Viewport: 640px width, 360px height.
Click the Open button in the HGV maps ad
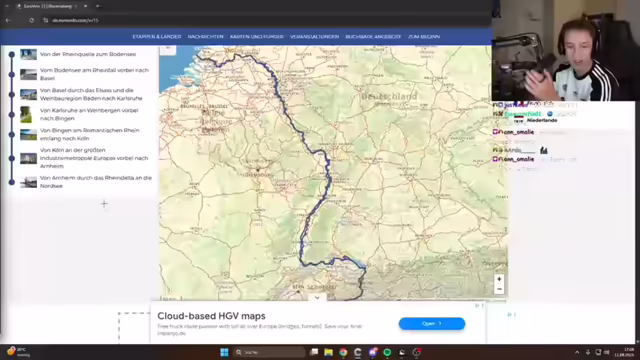pyautogui.click(x=432, y=323)
